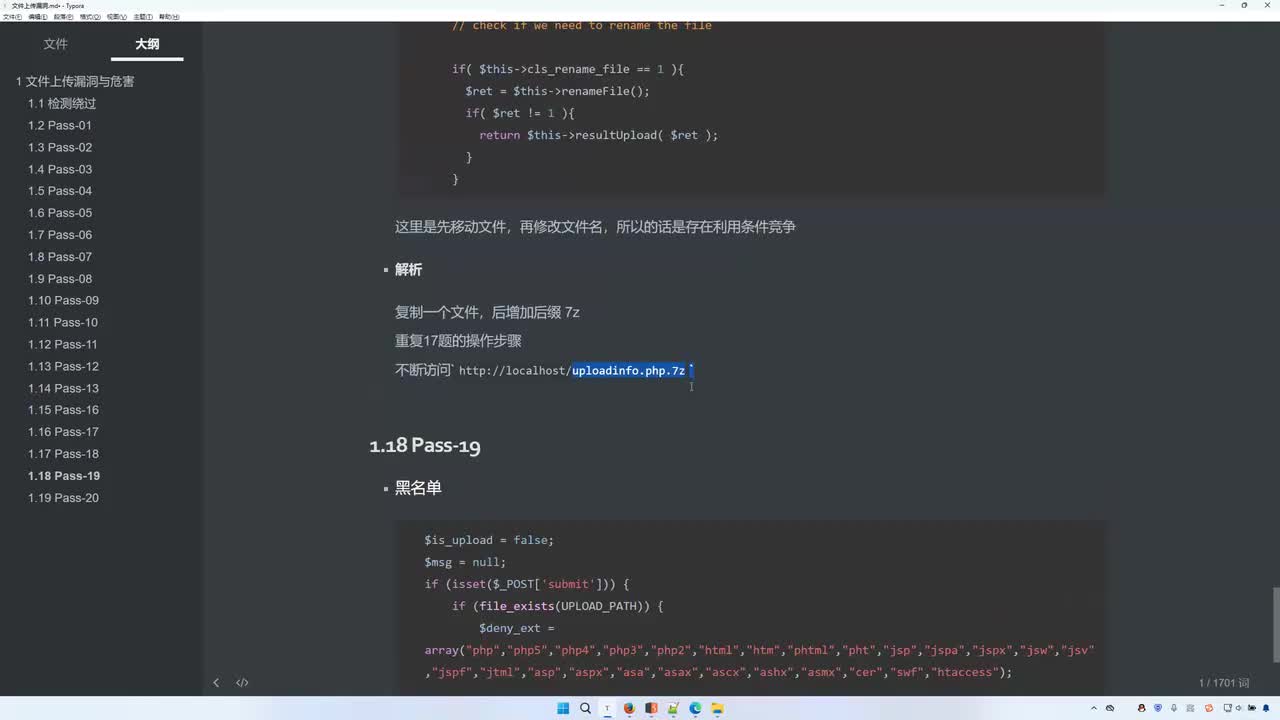Click code line $is_upload = false;
This screenshot has height=720, width=1280.
[x=489, y=540]
